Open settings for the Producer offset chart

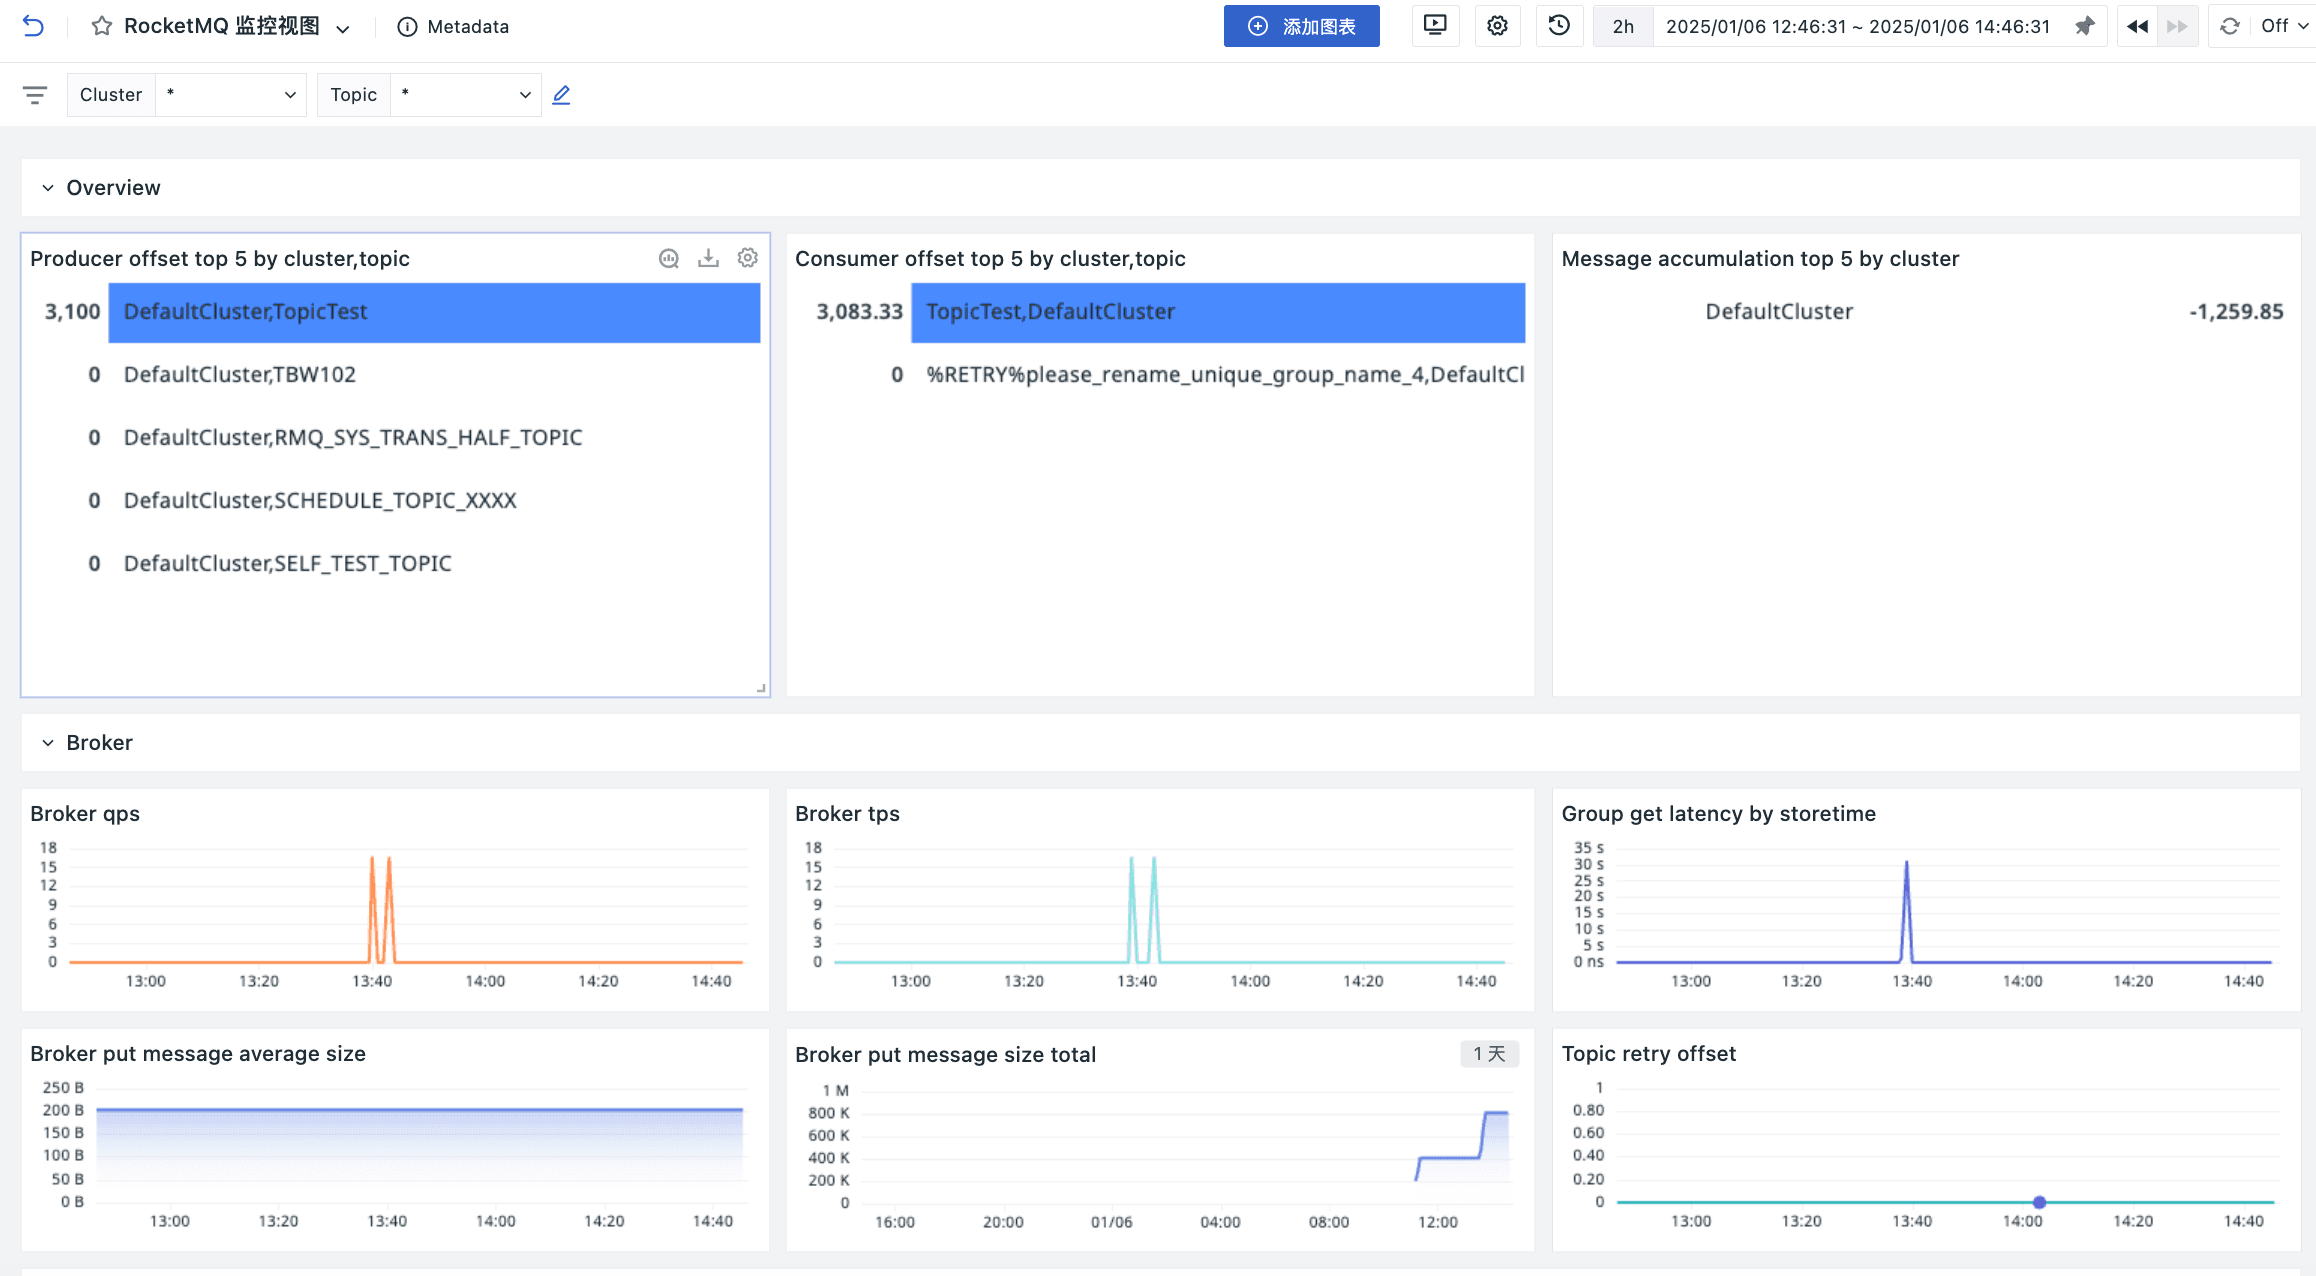(748, 257)
